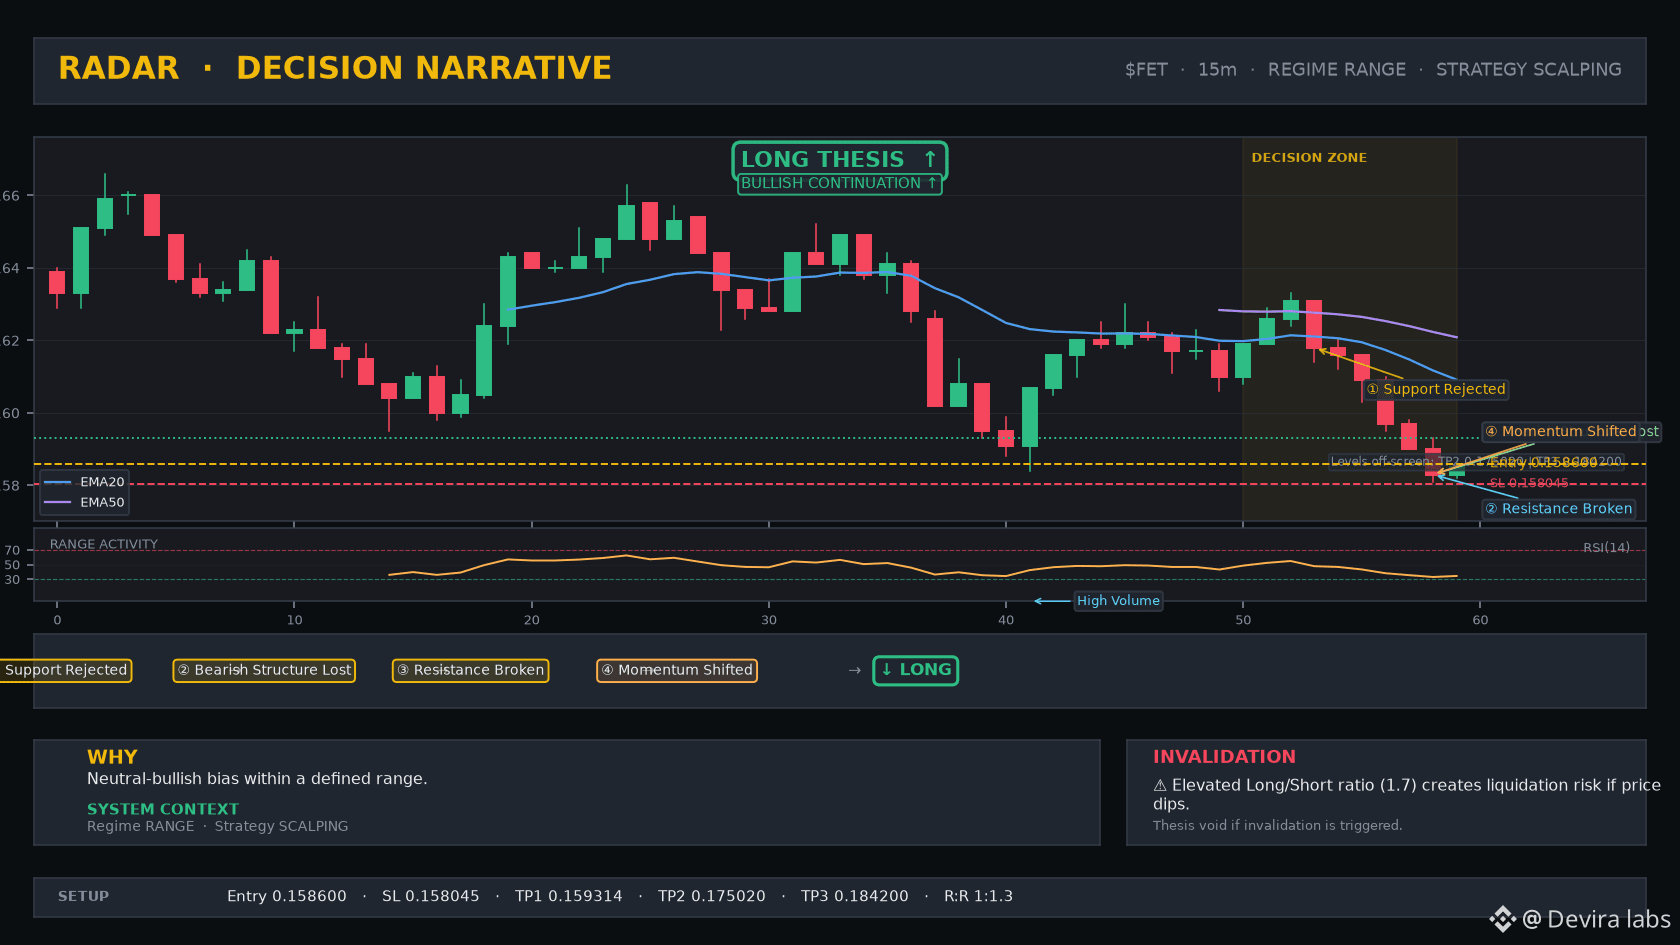This screenshot has height=945, width=1680.
Task: Click the 62 price axis tick
Action: pos(10,341)
